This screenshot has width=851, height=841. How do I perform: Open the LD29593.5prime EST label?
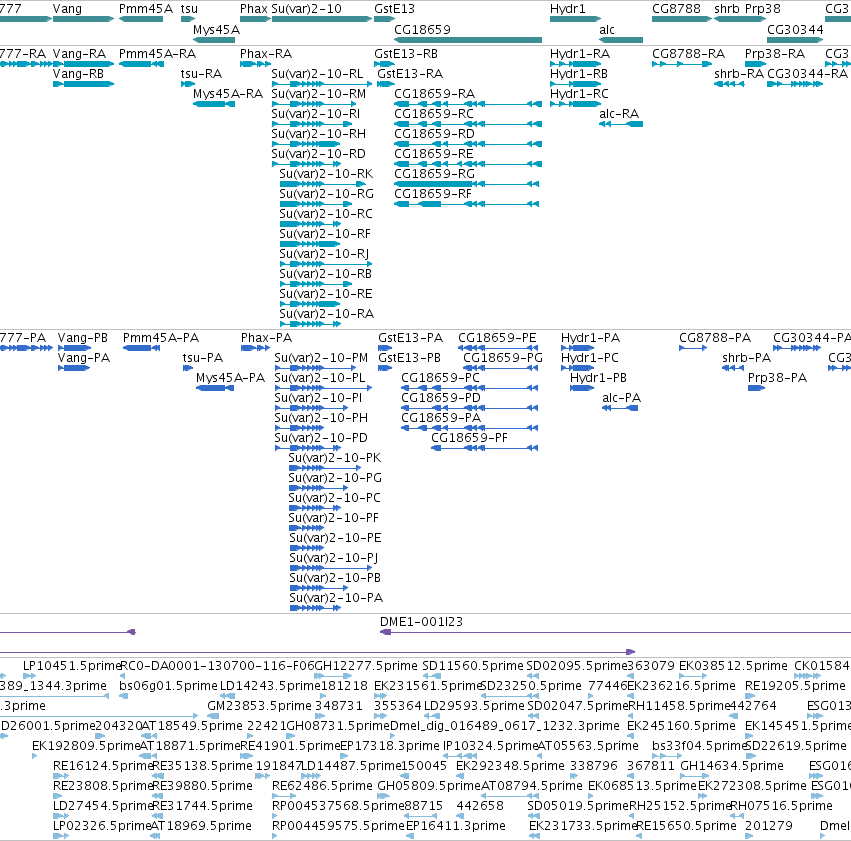point(474,706)
